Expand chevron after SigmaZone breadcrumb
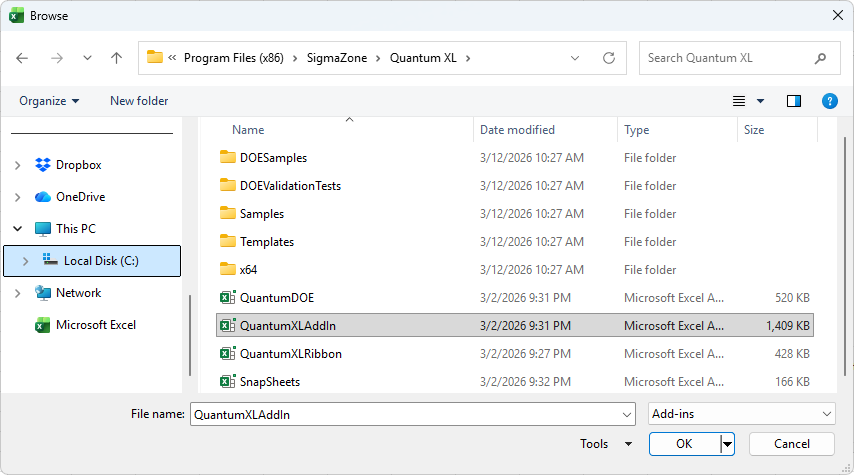The height and width of the screenshot is (475, 854). coord(379,58)
